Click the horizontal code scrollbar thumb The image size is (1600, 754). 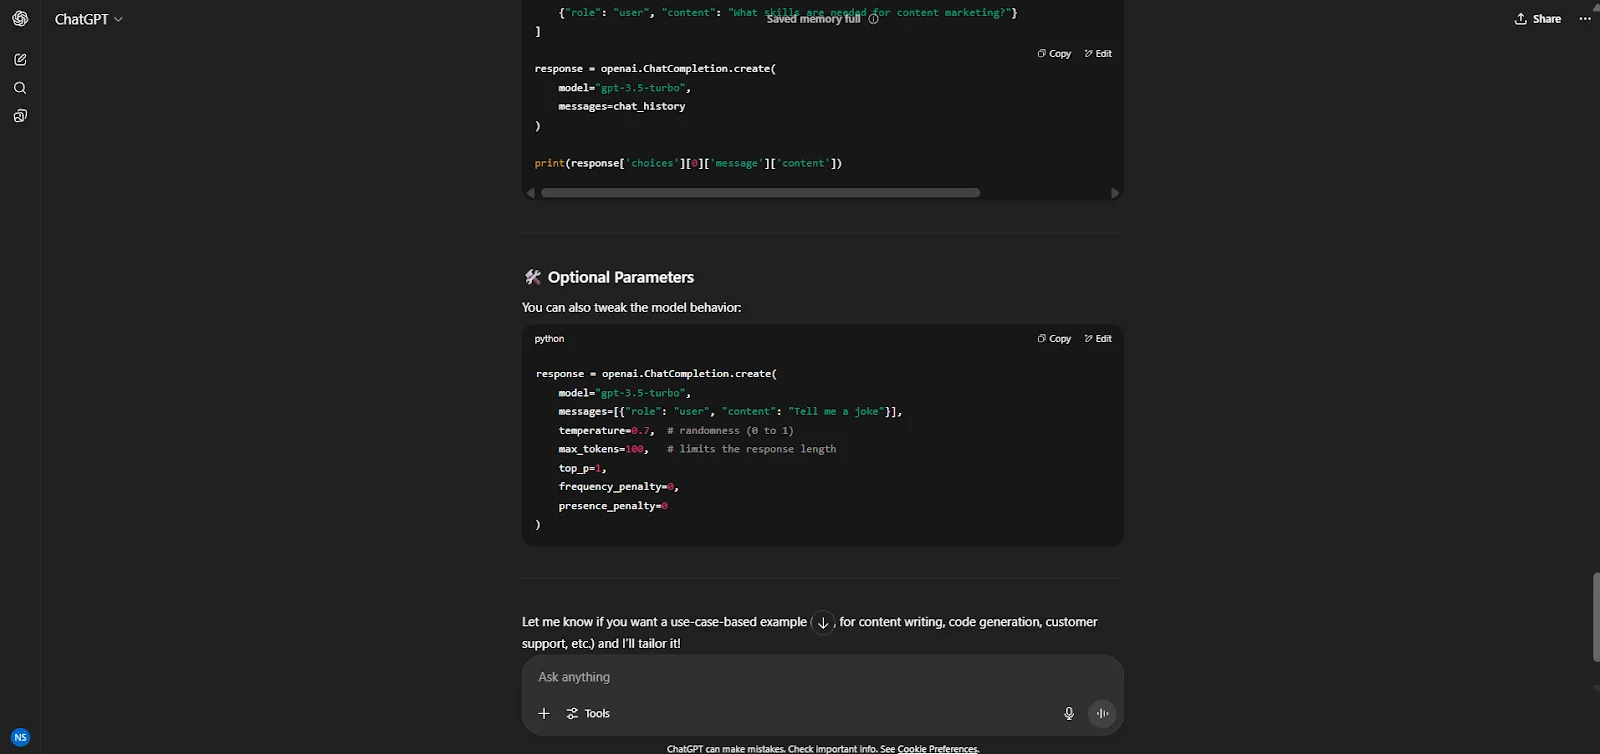click(x=760, y=193)
